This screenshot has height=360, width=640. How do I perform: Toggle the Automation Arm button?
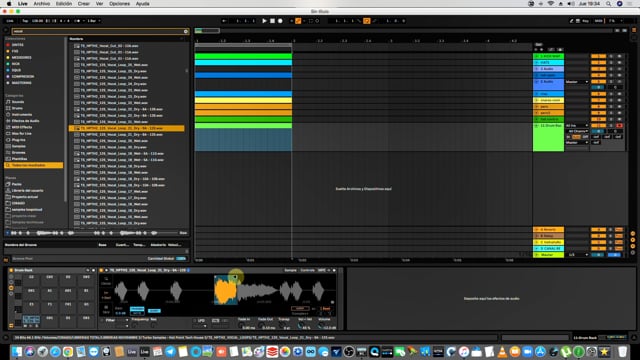298,21
